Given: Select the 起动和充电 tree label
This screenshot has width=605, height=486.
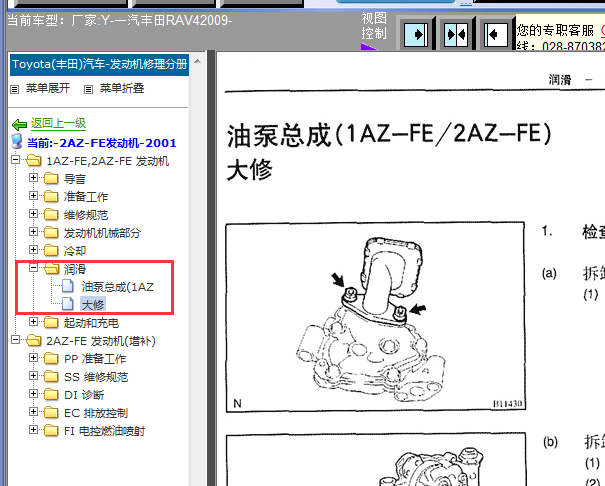Looking at the screenshot, I should coord(91,323).
